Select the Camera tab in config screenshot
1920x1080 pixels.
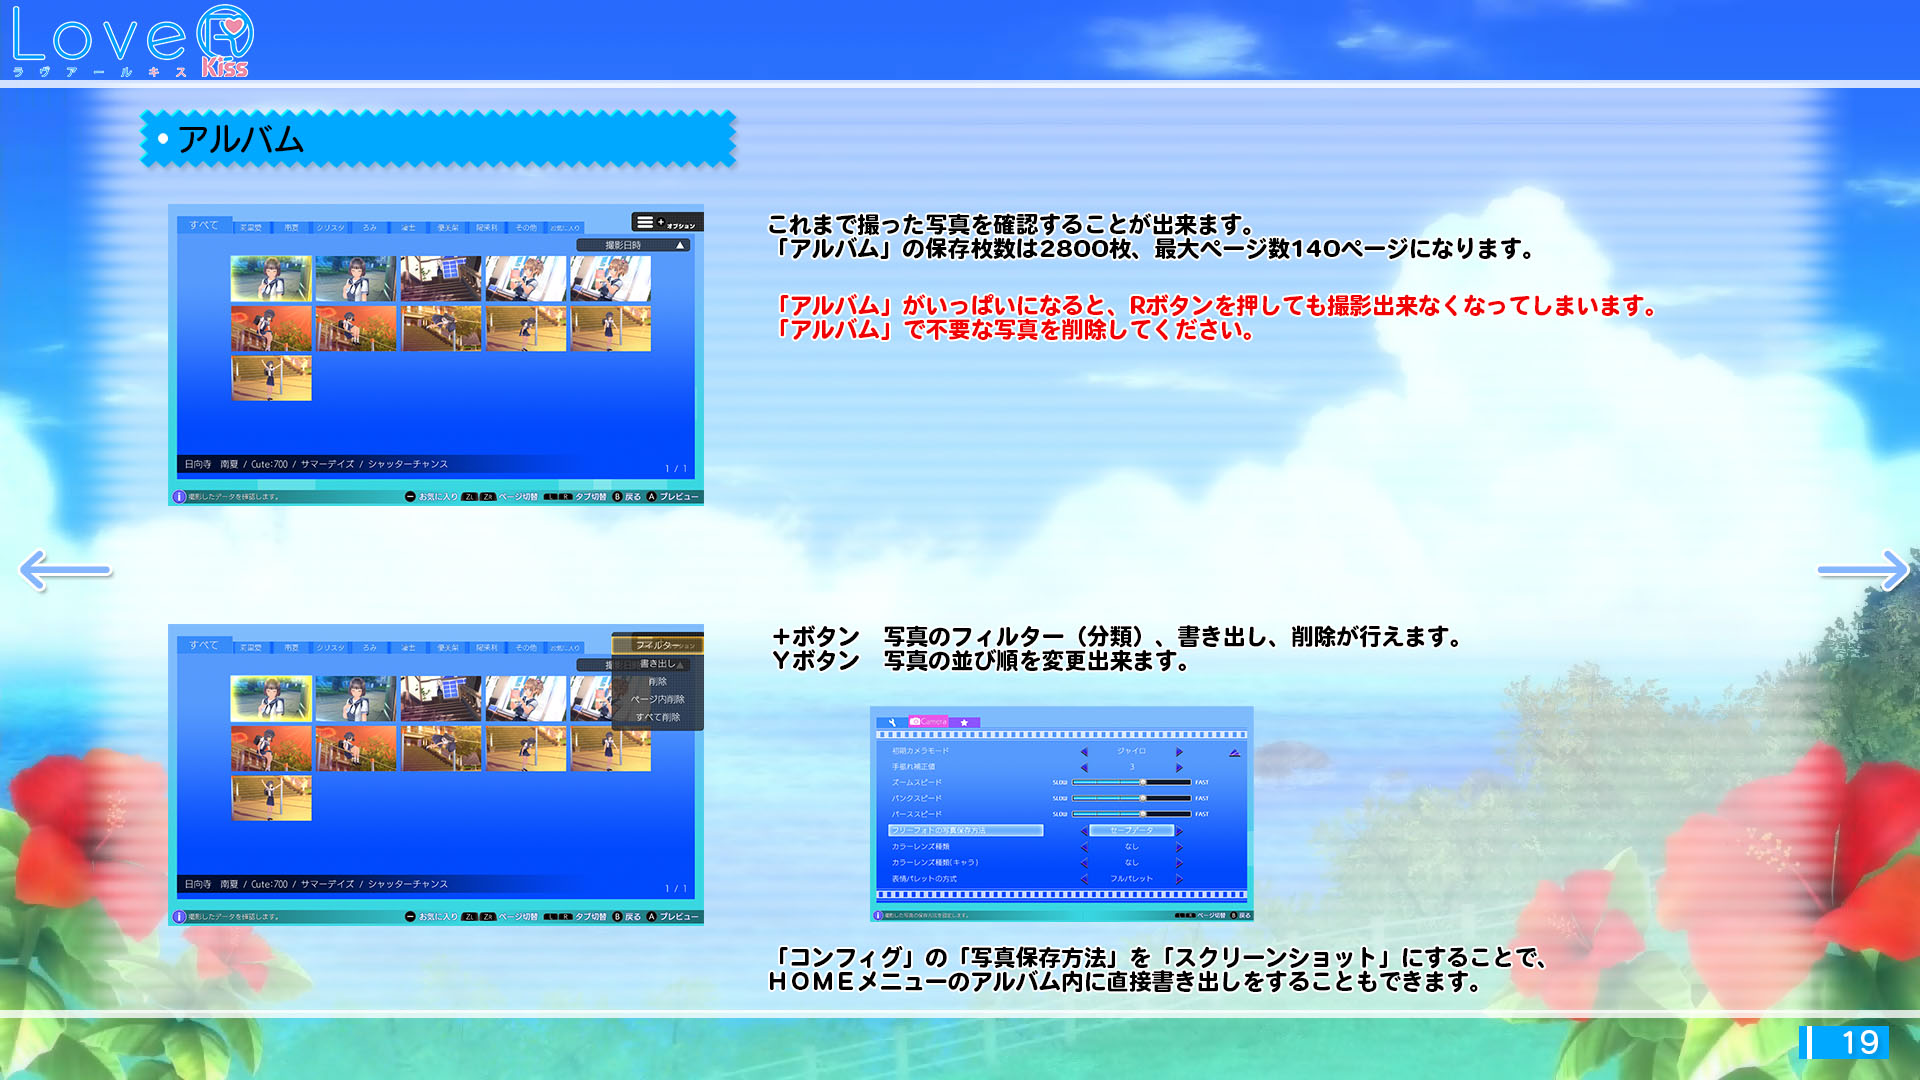pos(929,722)
